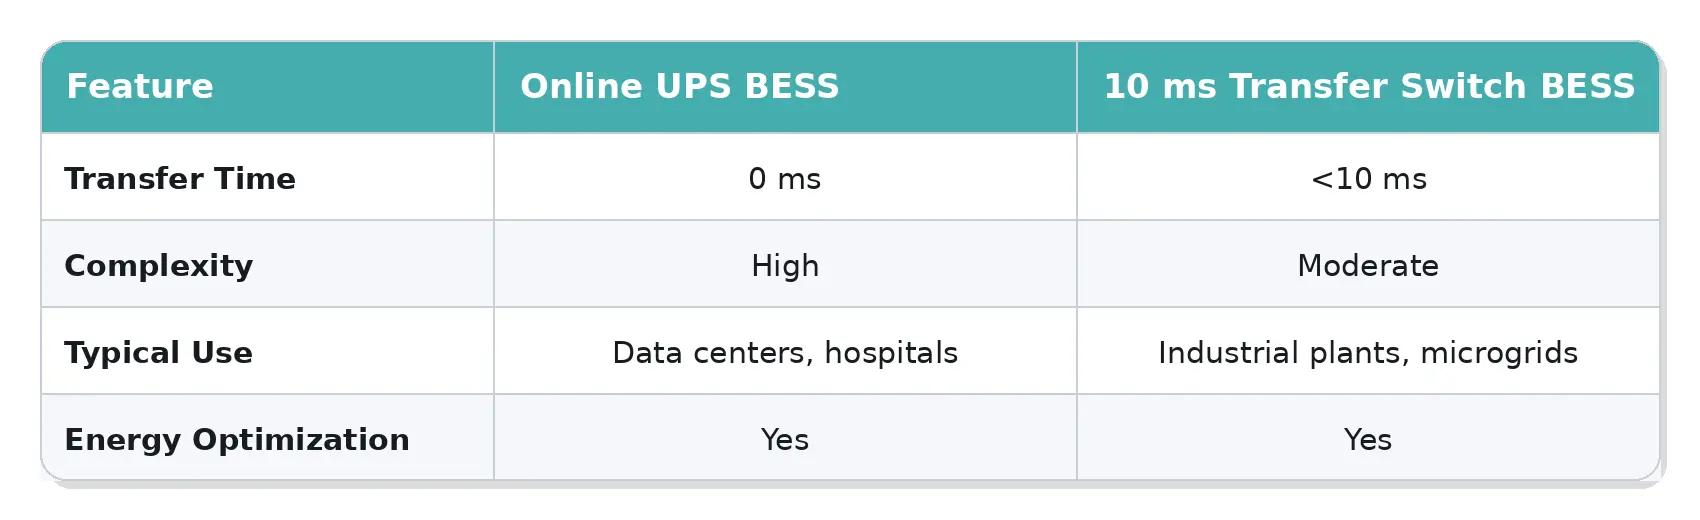
Task: Select the word "hospitals"
Action: (891, 353)
